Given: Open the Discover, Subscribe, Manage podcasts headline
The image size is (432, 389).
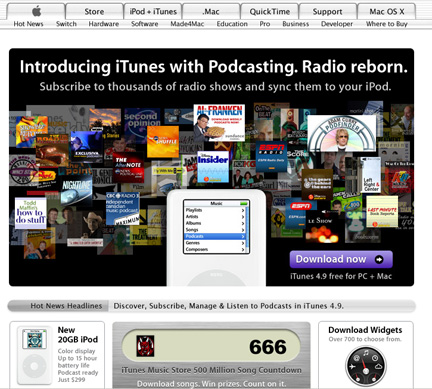Looking at the screenshot, I should (228, 306).
